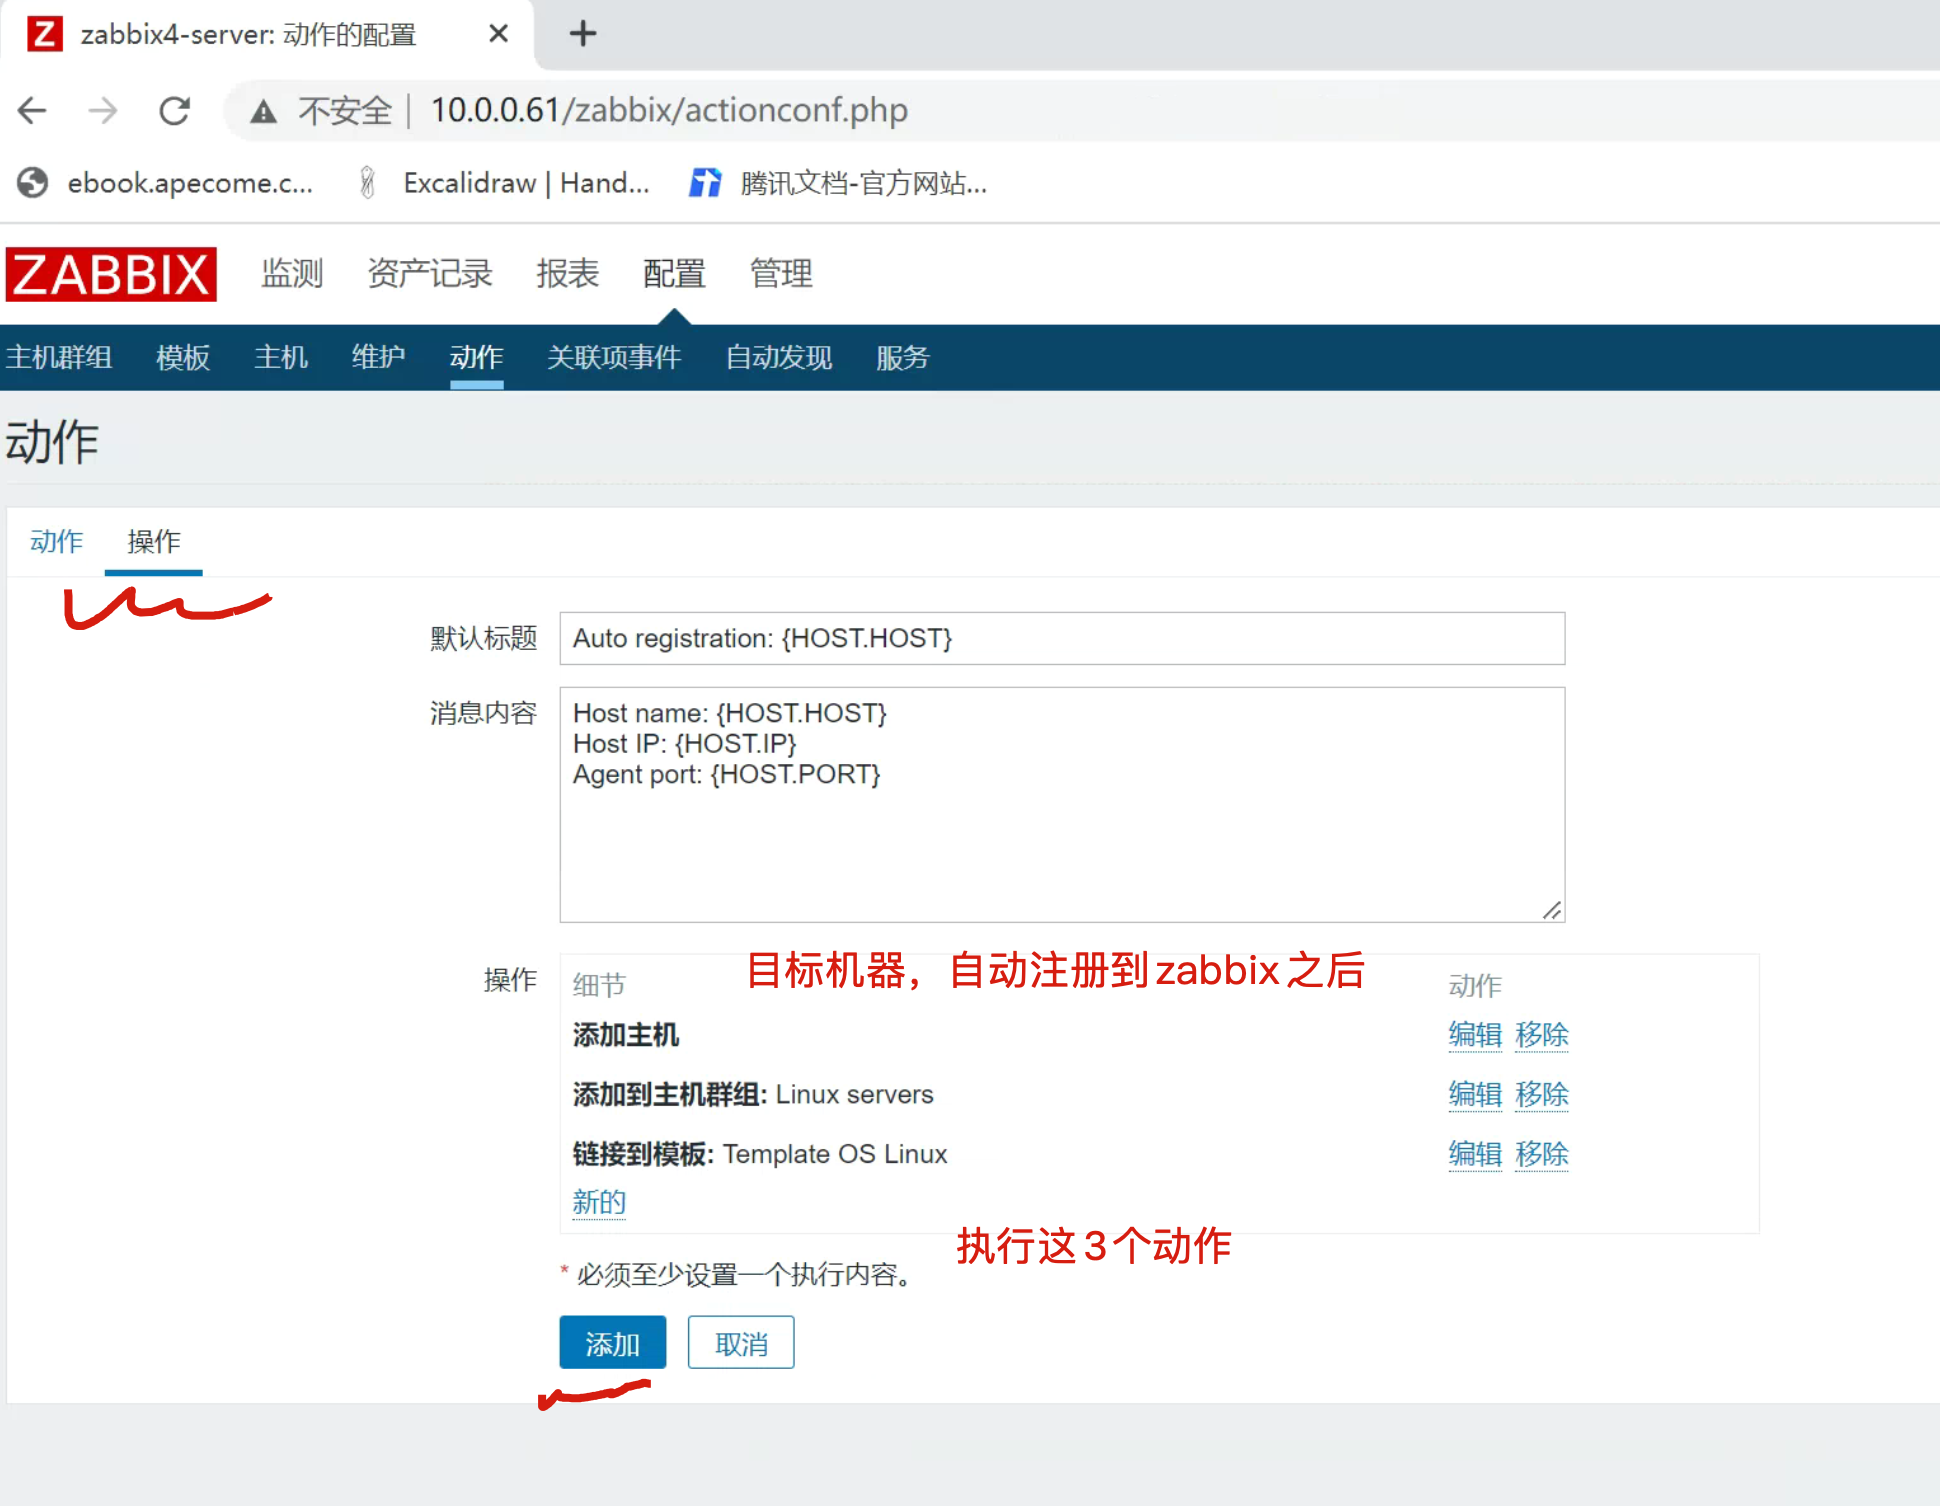This screenshot has width=1940, height=1506.
Task: Click the browser back arrow
Action: (x=33, y=110)
